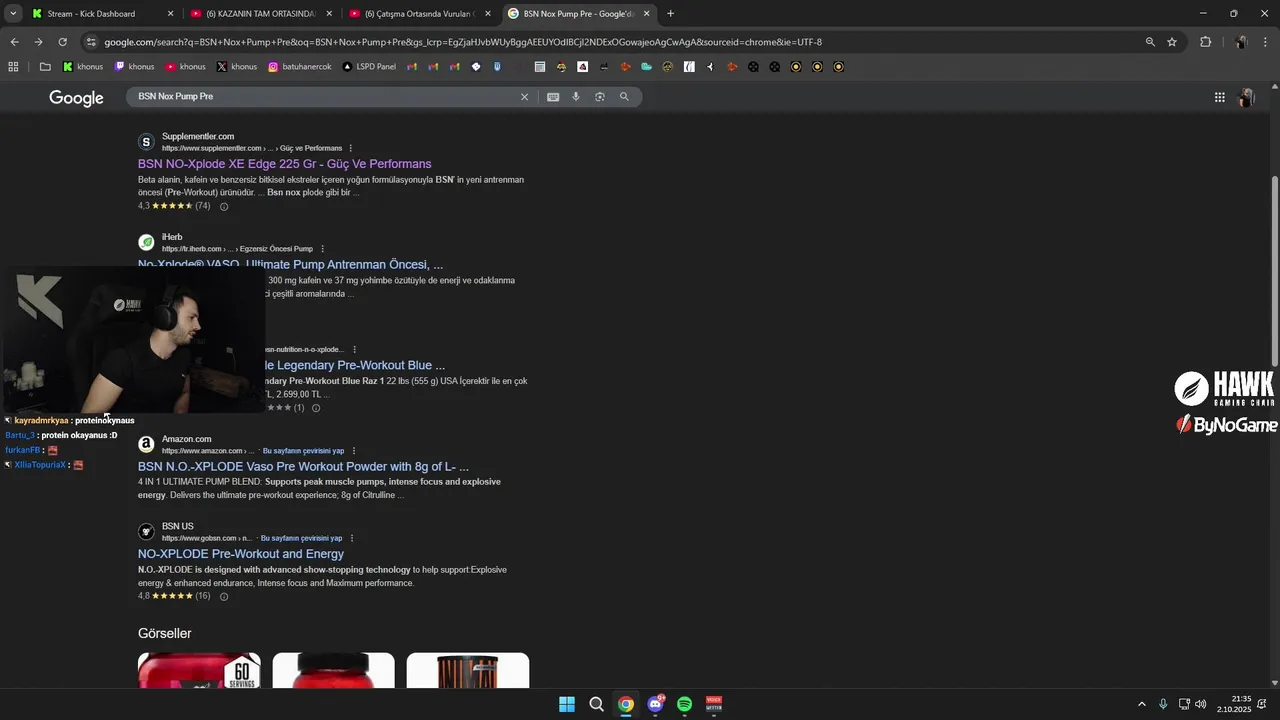This screenshot has height=720, width=1280.
Task: Open the Instagram batuhanercok bookmark
Action: click(301, 67)
